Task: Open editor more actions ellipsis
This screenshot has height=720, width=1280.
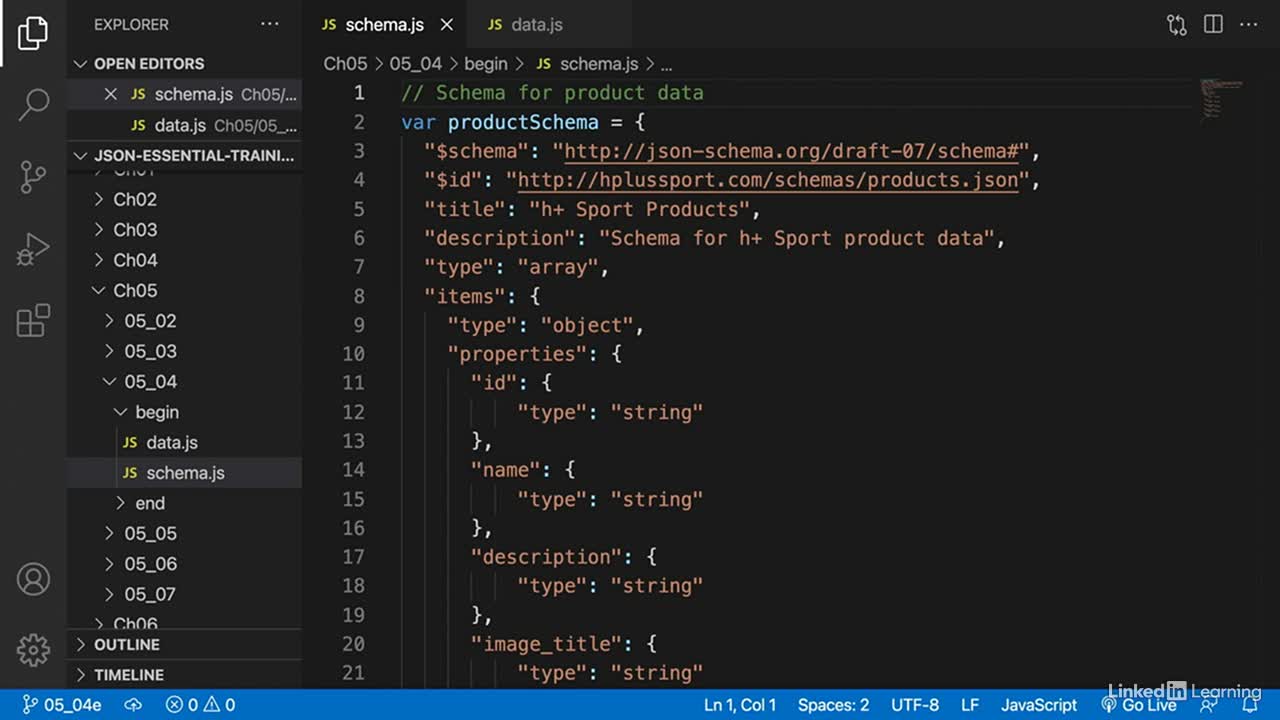Action: [1250, 25]
